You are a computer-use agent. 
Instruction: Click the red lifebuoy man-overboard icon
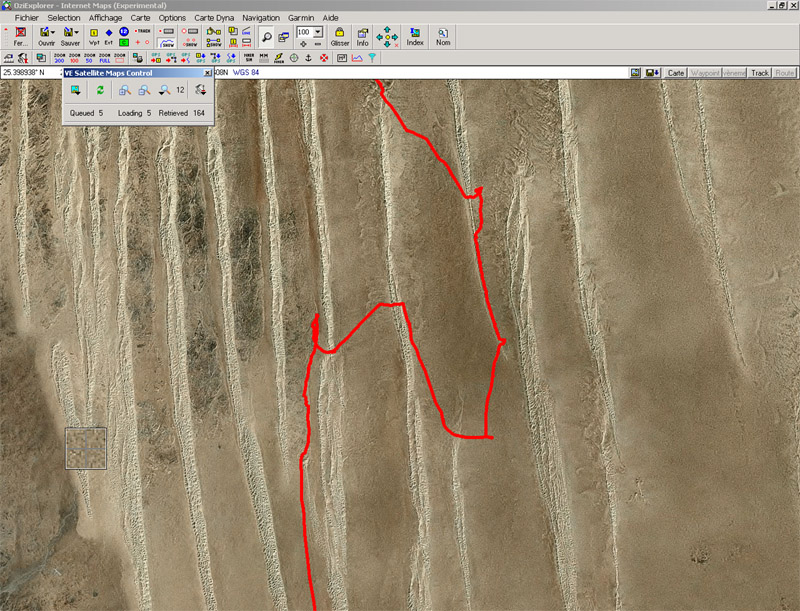click(x=323, y=58)
